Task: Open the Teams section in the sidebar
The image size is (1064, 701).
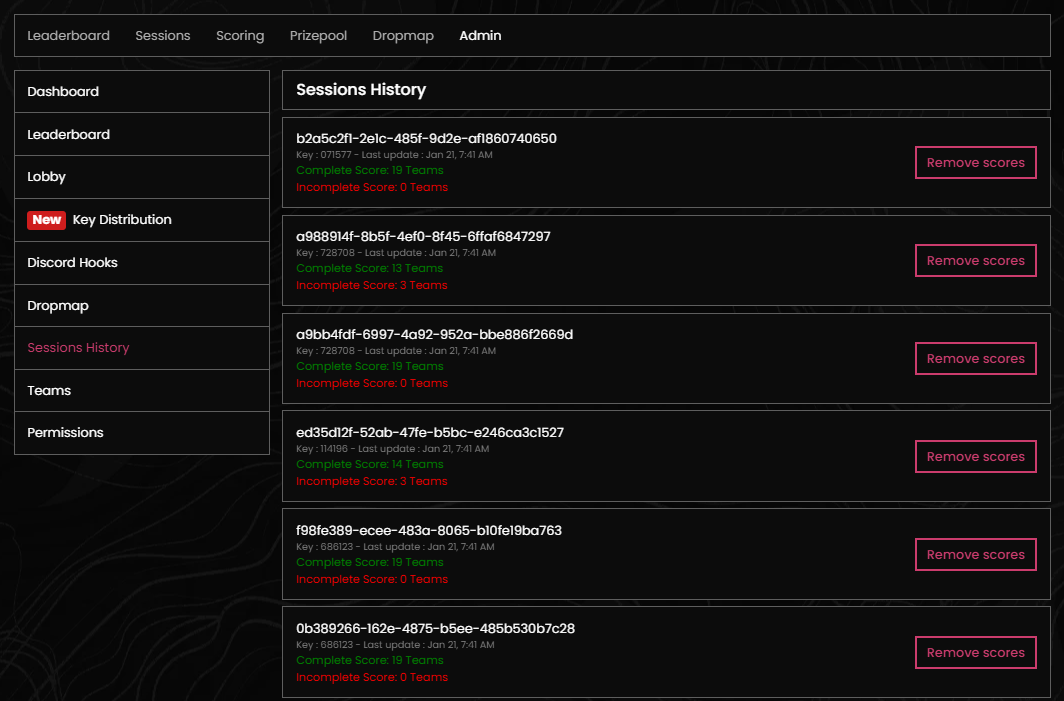Action: [x=49, y=391]
